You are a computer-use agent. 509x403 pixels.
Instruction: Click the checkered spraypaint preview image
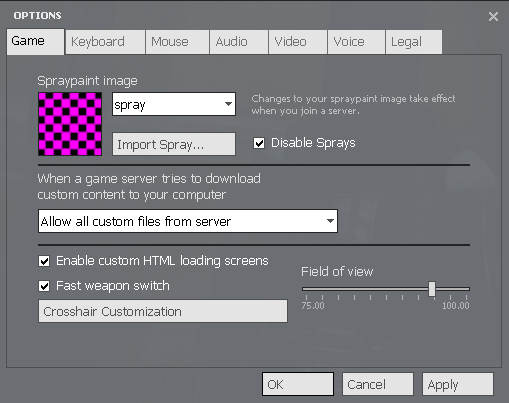pos(70,124)
